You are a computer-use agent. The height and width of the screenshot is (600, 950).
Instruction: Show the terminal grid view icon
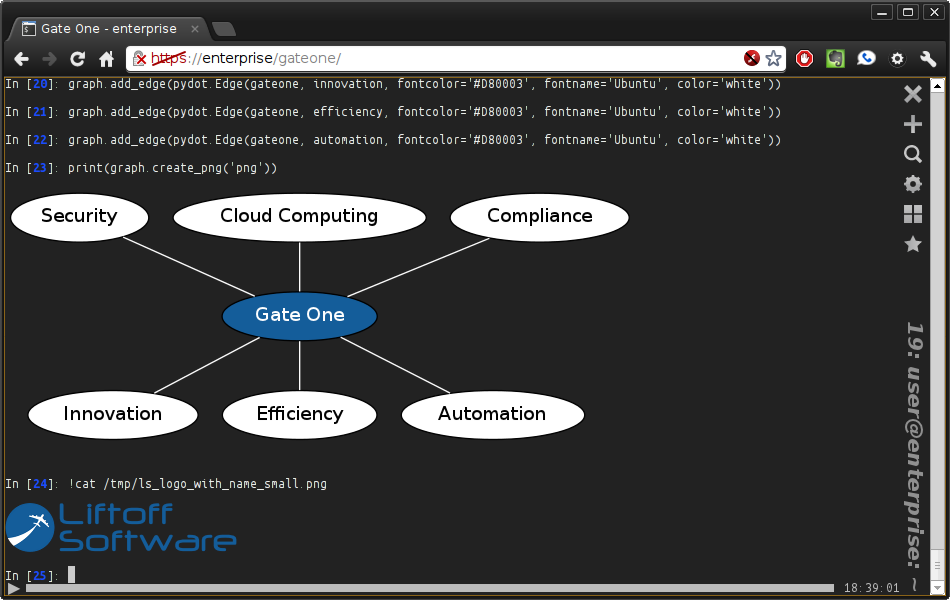click(x=912, y=214)
